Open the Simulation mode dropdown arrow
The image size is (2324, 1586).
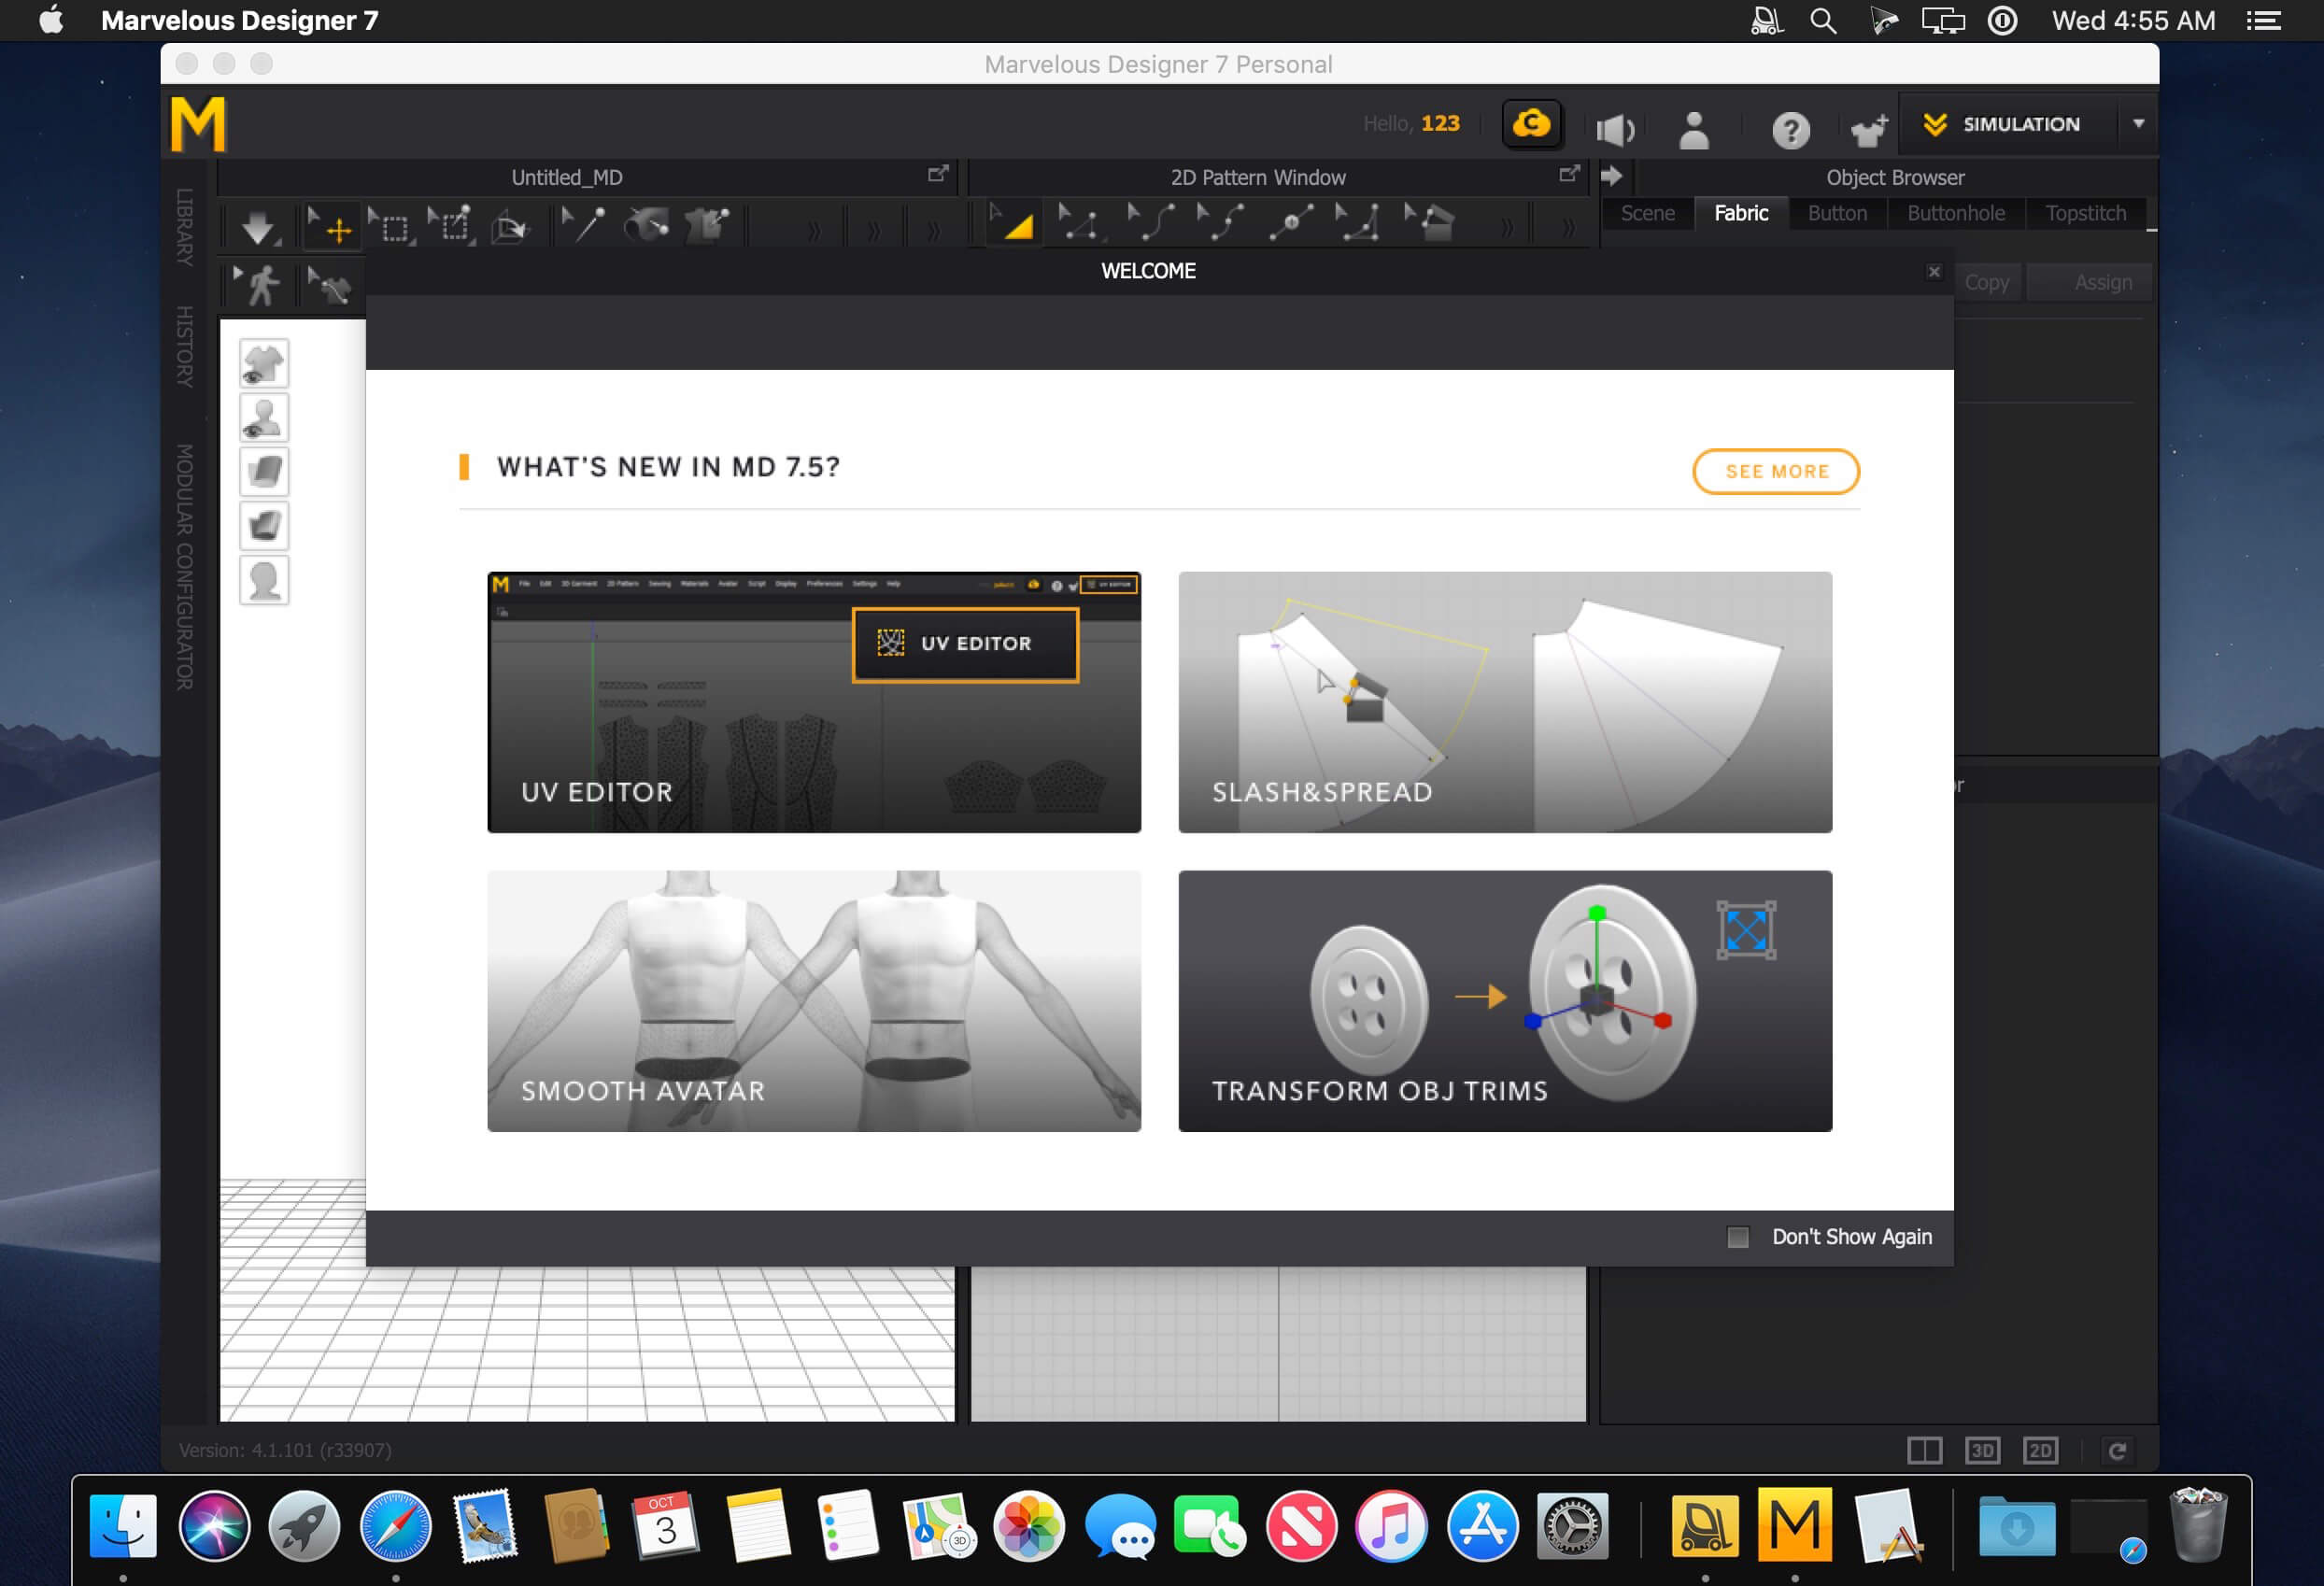(x=2138, y=124)
